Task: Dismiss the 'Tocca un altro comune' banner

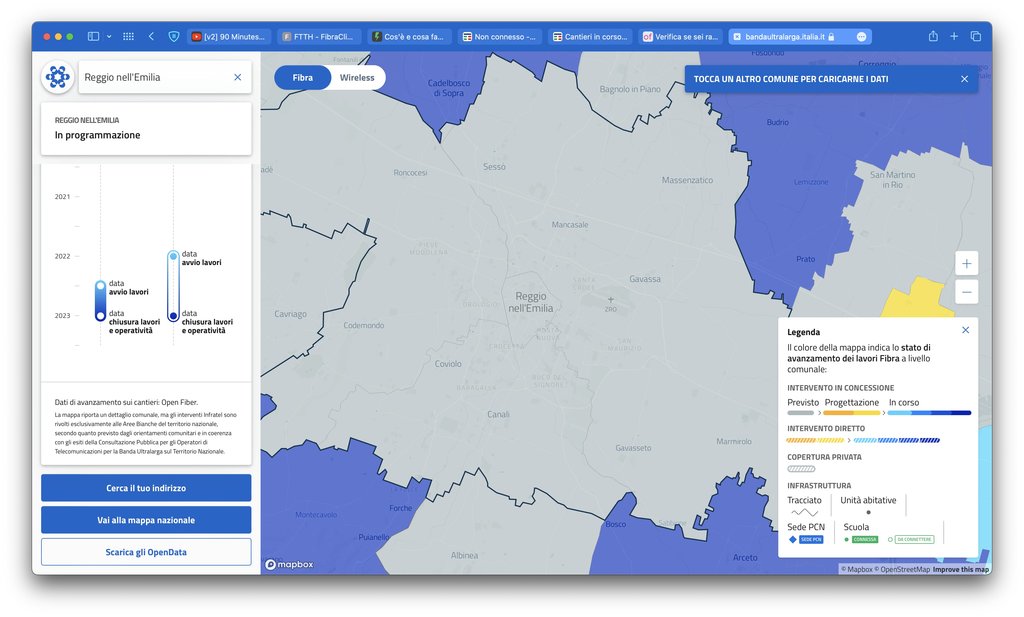Action: [964, 79]
